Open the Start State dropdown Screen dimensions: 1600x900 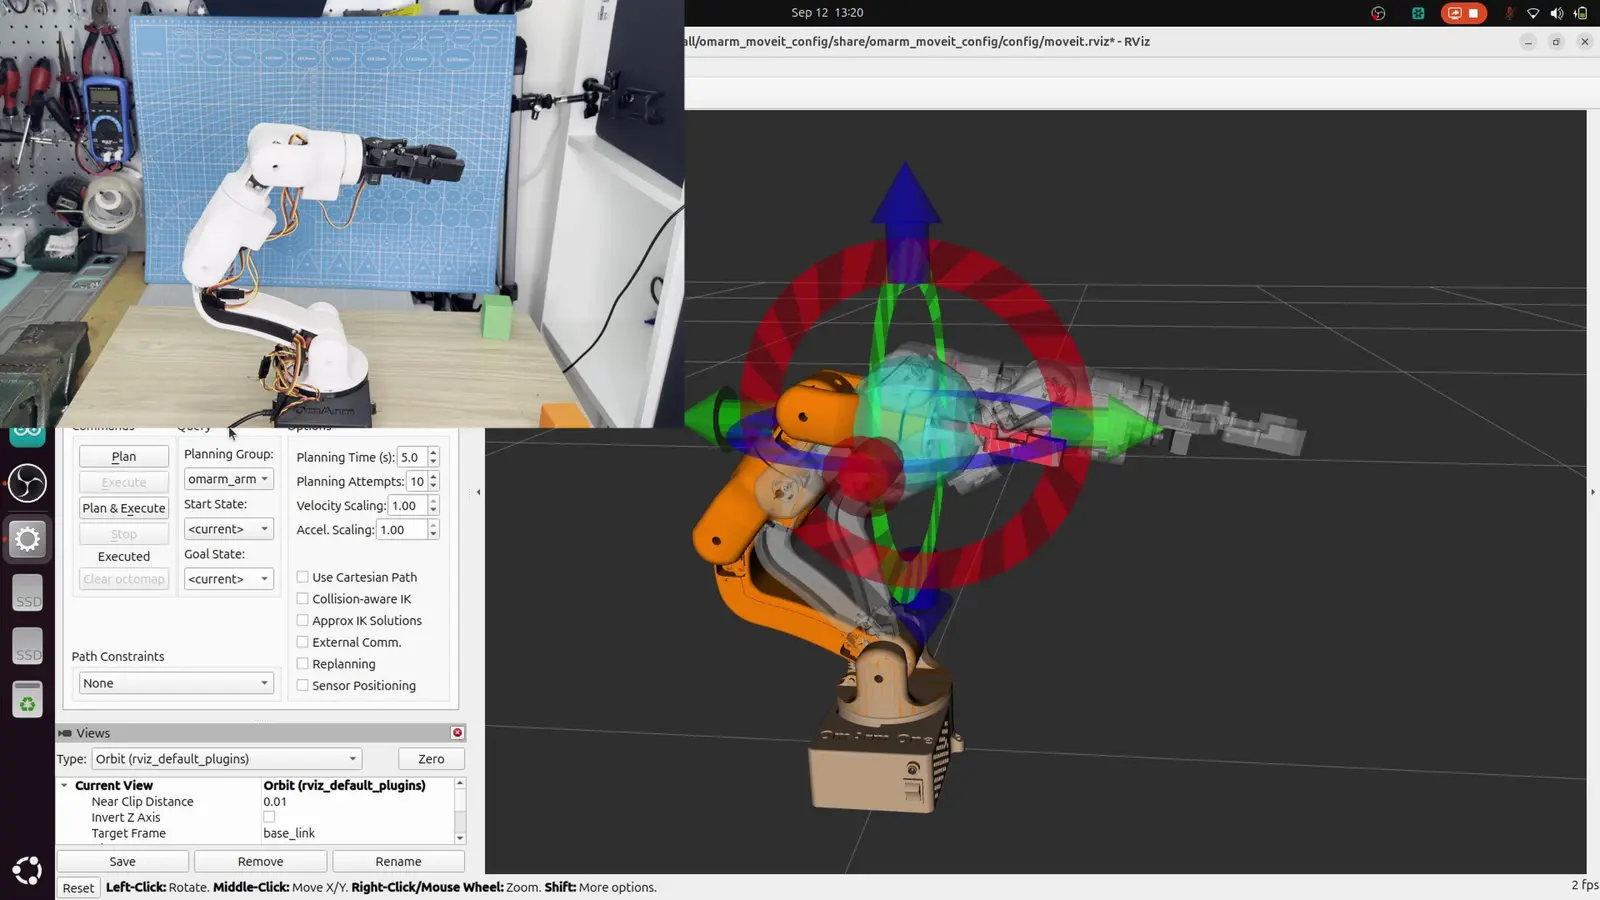(228, 529)
